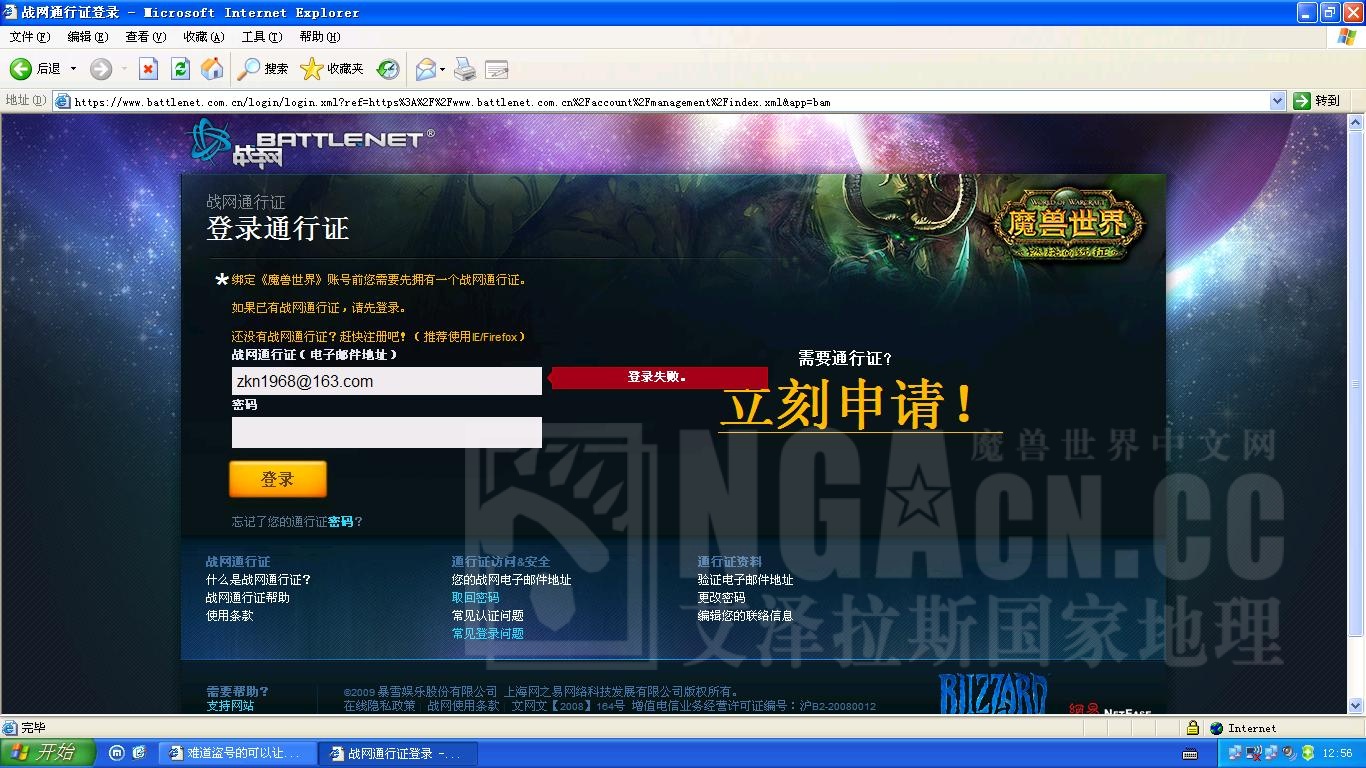Refresh the page using the toolbar icon
Image resolution: width=1366 pixels, height=768 pixels.
[180, 69]
